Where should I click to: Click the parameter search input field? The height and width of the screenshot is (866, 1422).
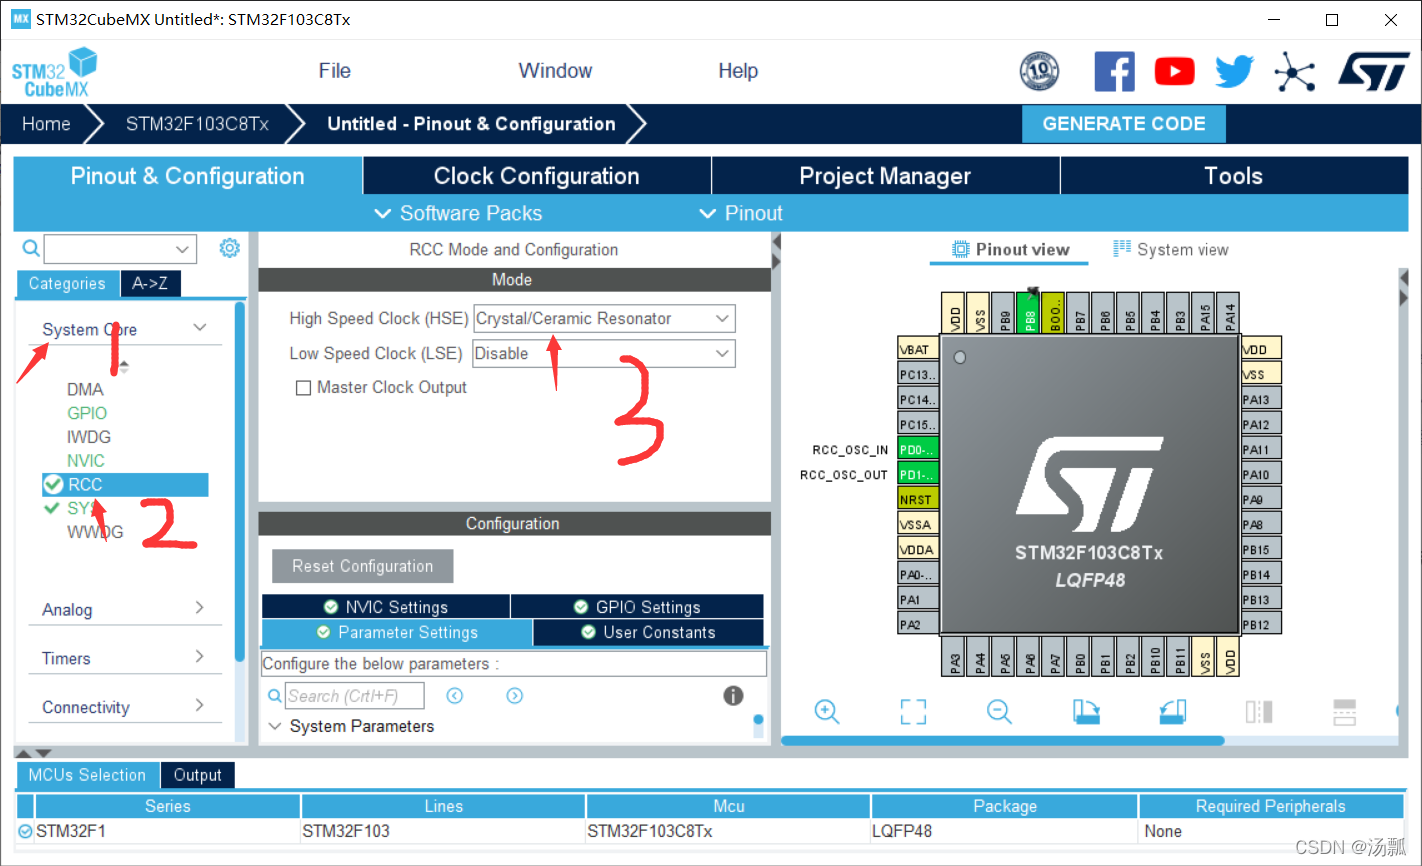[355, 696]
